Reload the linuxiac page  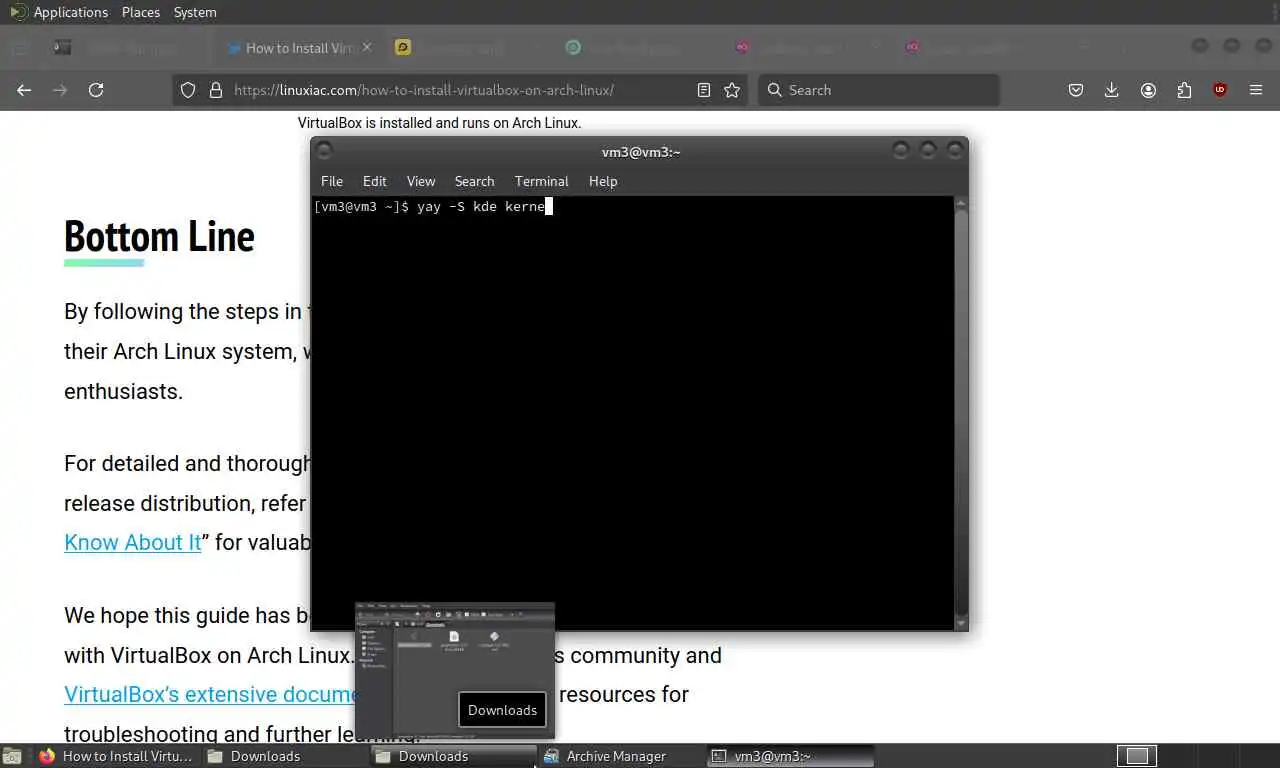[96, 90]
